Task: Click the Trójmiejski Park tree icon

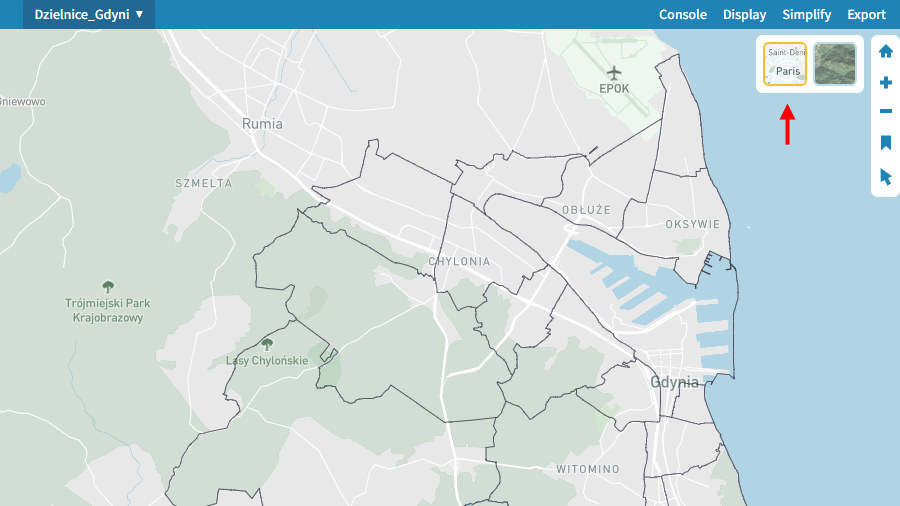Action: [x=108, y=287]
